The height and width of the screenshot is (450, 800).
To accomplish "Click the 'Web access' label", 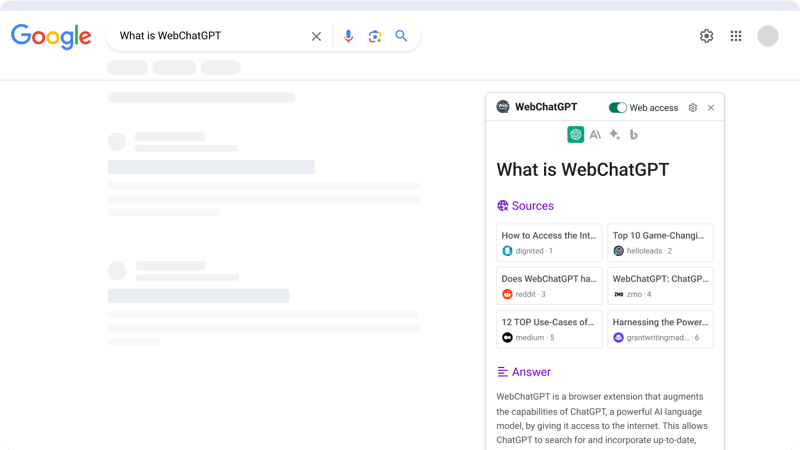I will click(654, 108).
